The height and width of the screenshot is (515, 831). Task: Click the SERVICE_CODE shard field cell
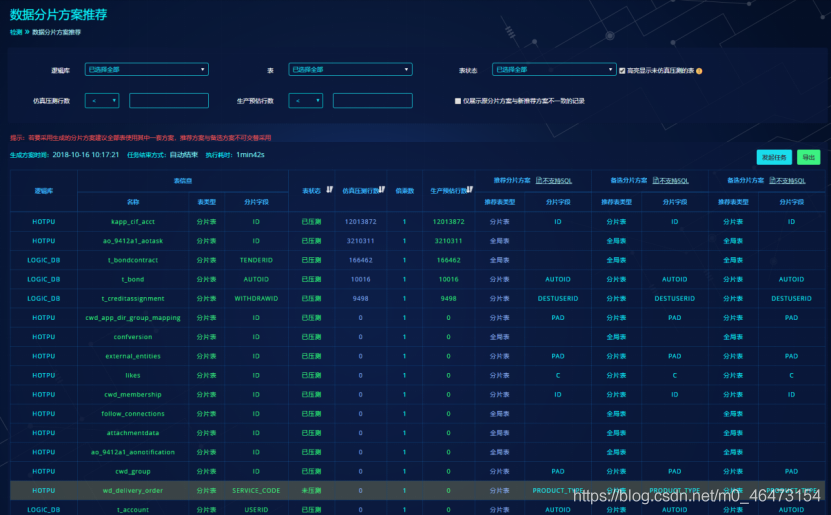coord(256,491)
